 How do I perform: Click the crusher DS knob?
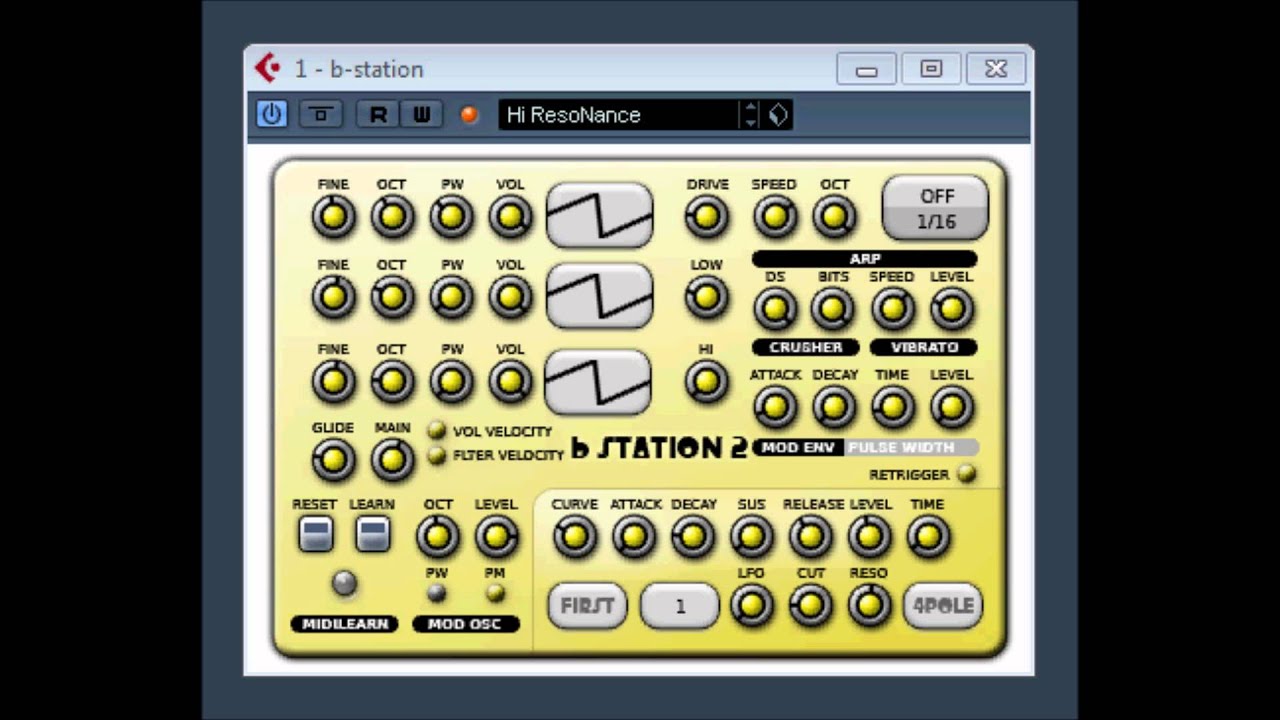point(774,309)
